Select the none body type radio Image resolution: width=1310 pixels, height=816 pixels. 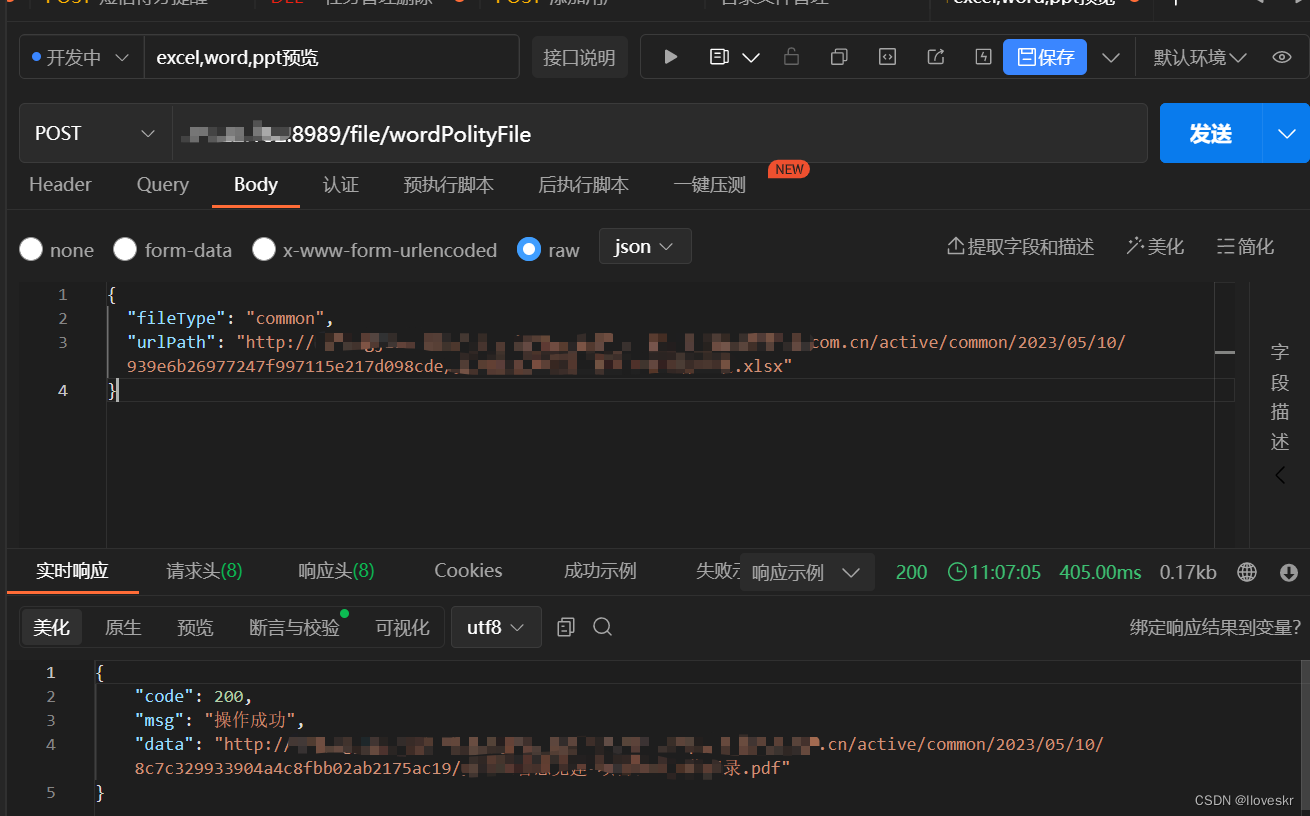point(31,249)
